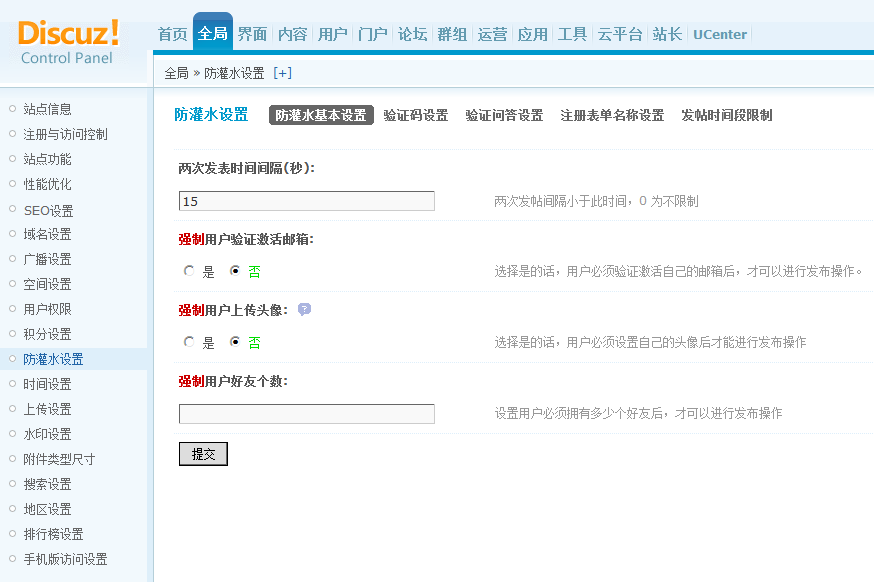Click the Discuz! Control Panel logo
This screenshot has width=874, height=582.
(x=68, y=40)
